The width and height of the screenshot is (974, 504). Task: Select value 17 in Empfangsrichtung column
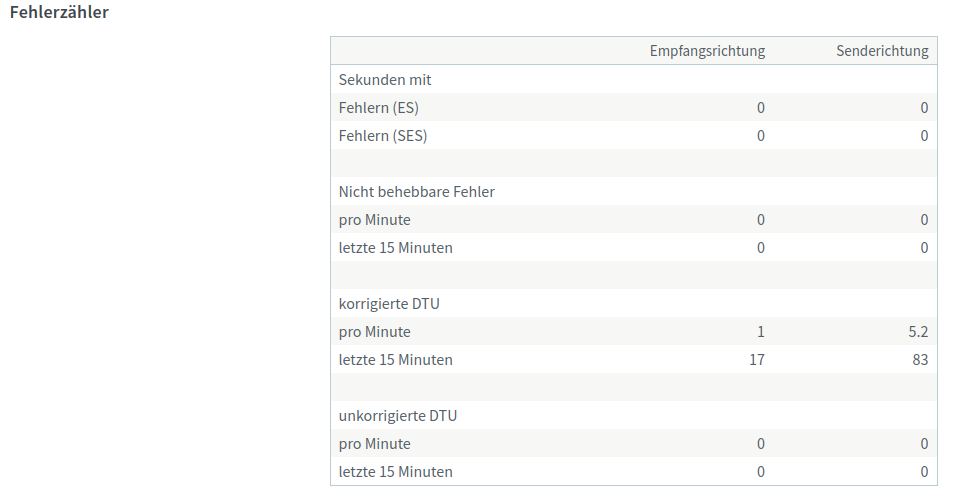coord(757,359)
